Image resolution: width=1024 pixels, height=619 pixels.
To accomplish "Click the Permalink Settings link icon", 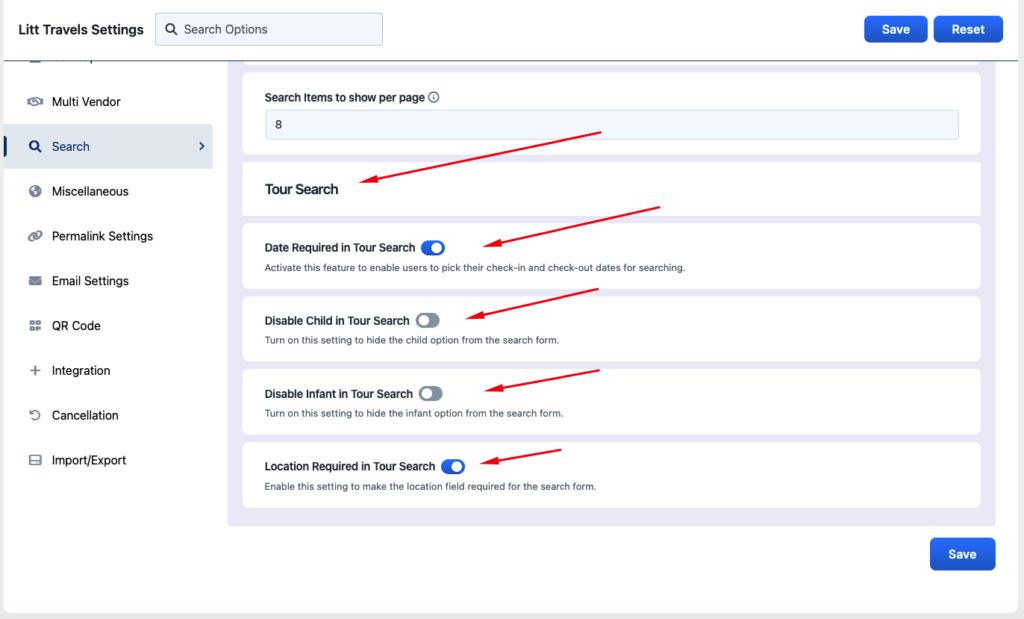I will point(35,237).
